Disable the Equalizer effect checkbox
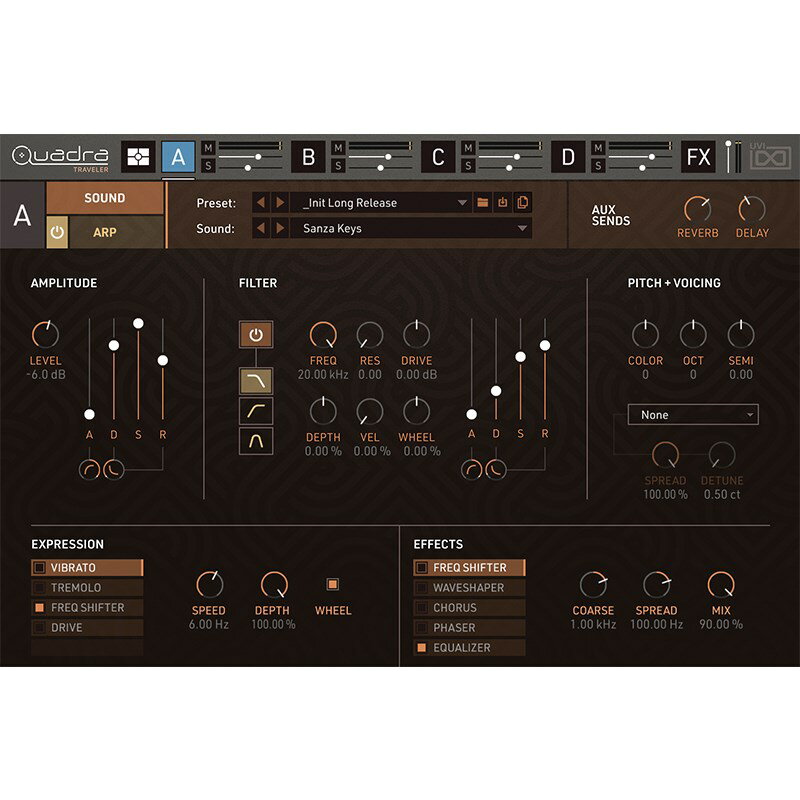The image size is (800, 800). coord(421,648)
